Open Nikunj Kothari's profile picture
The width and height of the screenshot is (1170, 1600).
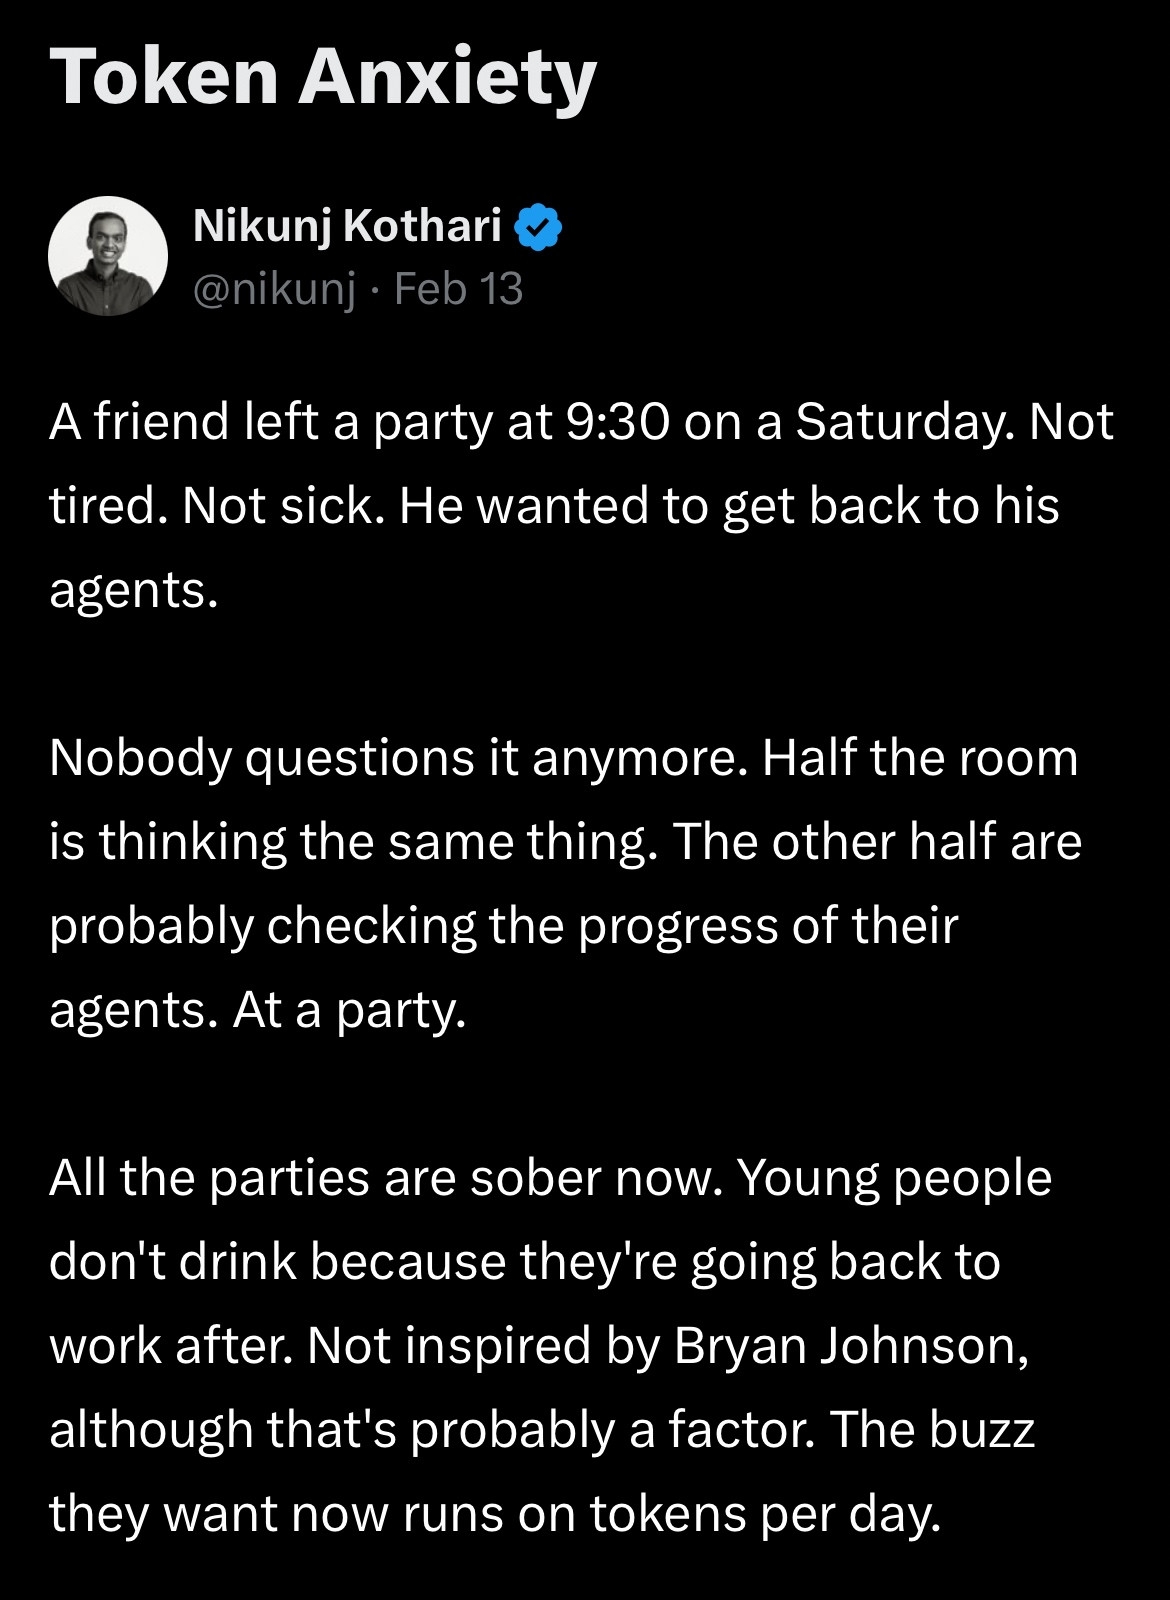pyautogui.click(x=108, y=256)
